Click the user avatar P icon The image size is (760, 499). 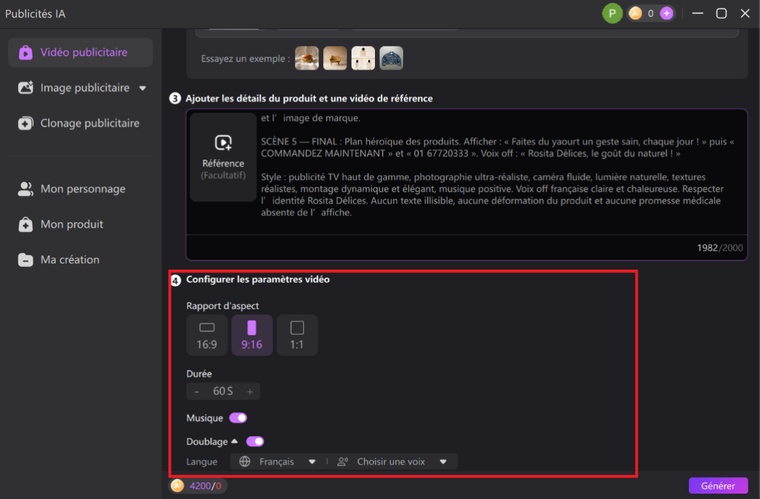612,14
